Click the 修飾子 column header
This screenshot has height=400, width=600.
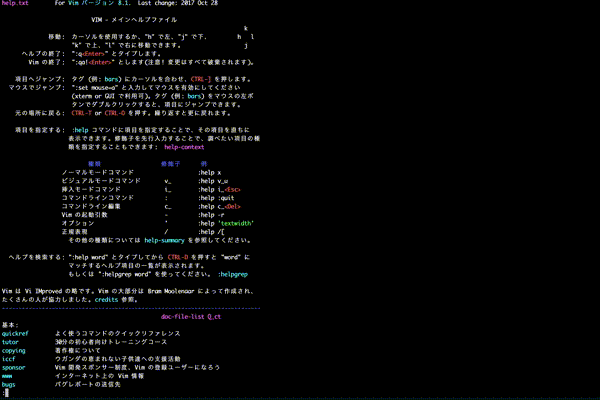[171, 164]
